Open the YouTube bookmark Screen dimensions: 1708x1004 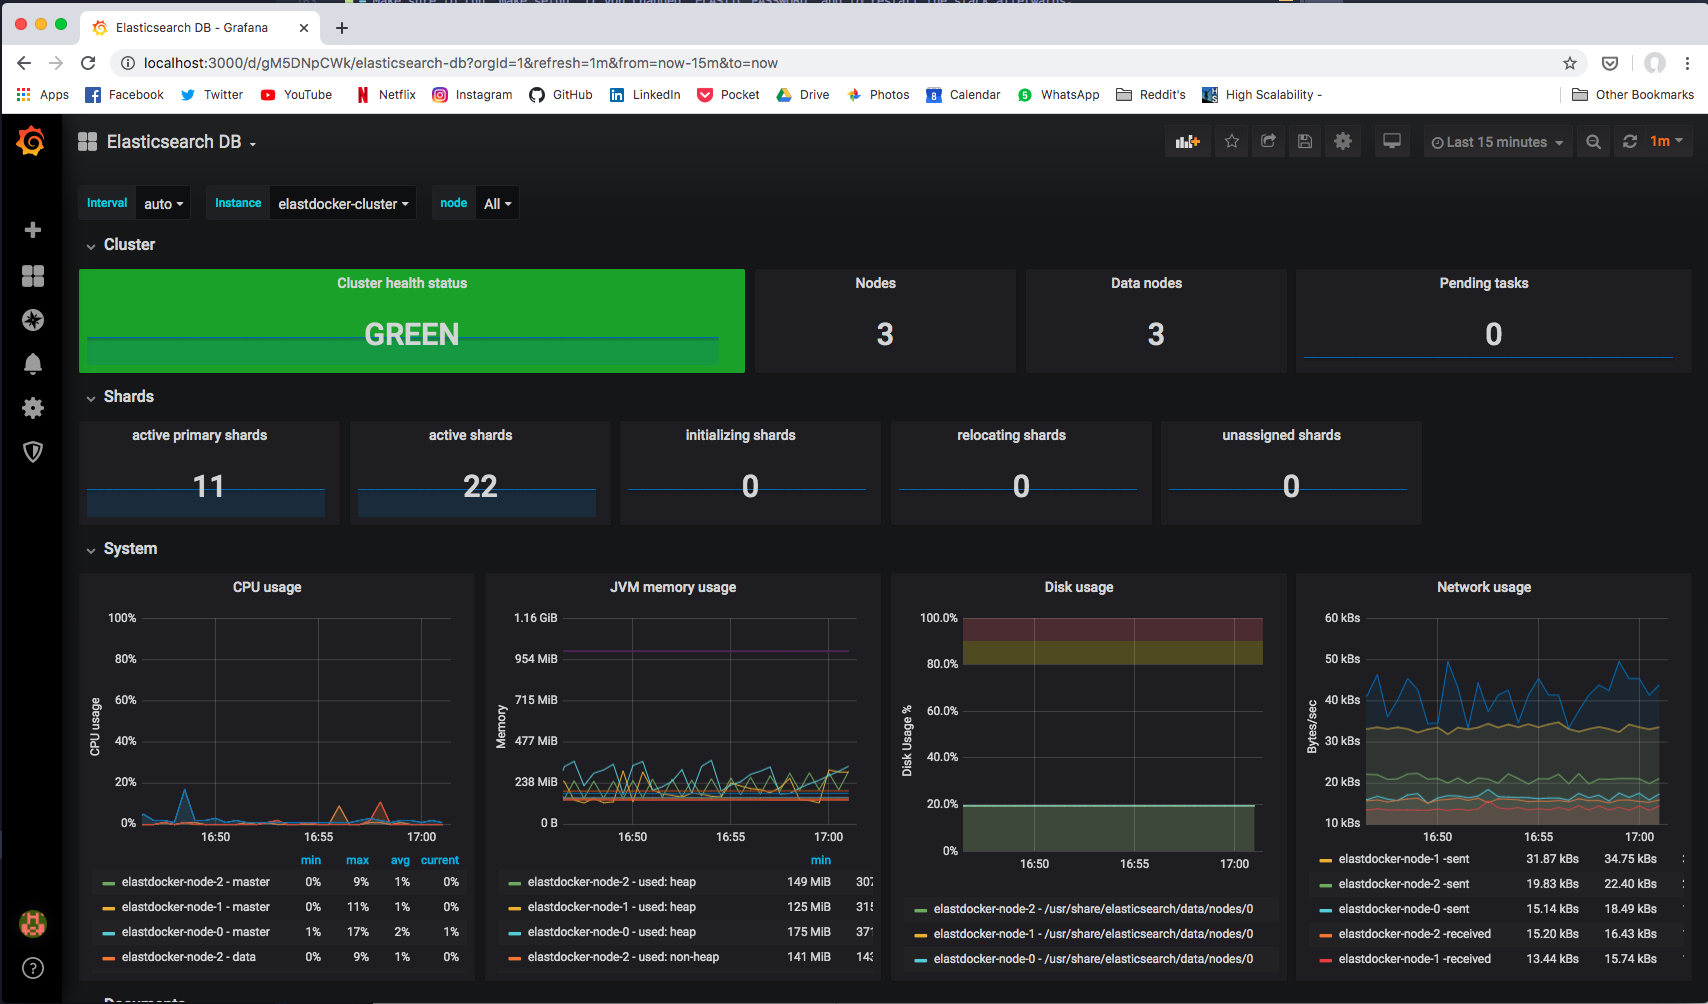(x=296, y=95)
